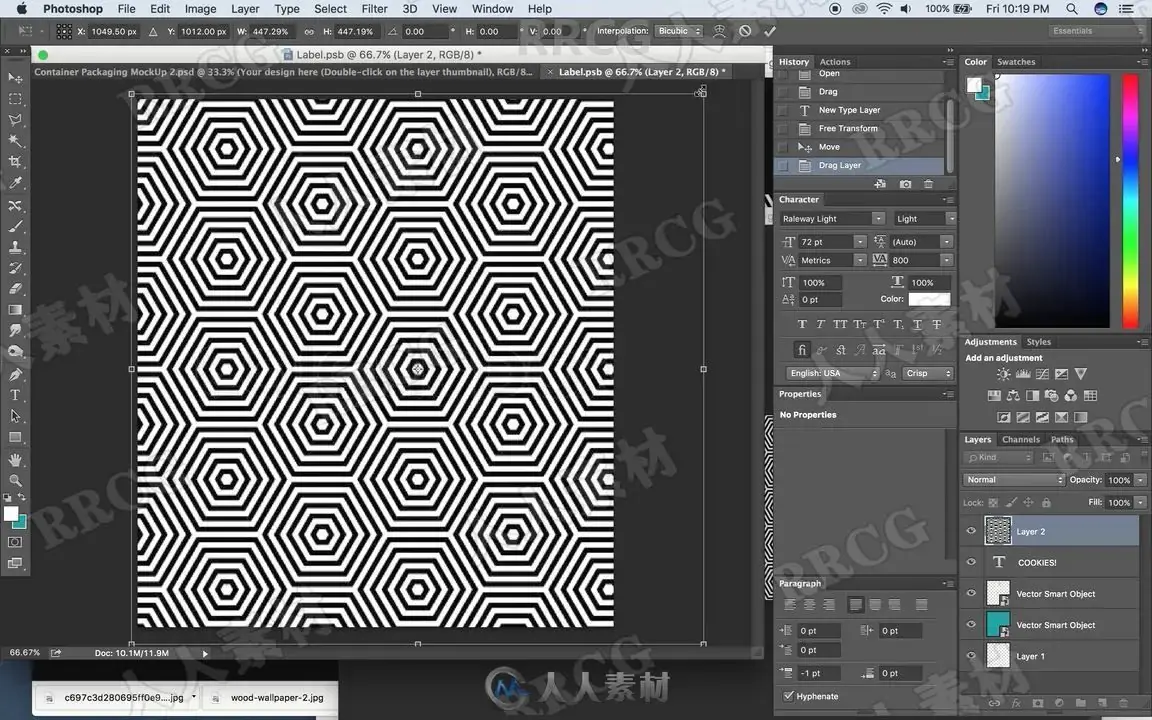
Task: Select the Clone Stamp tool
Action: 15,248
